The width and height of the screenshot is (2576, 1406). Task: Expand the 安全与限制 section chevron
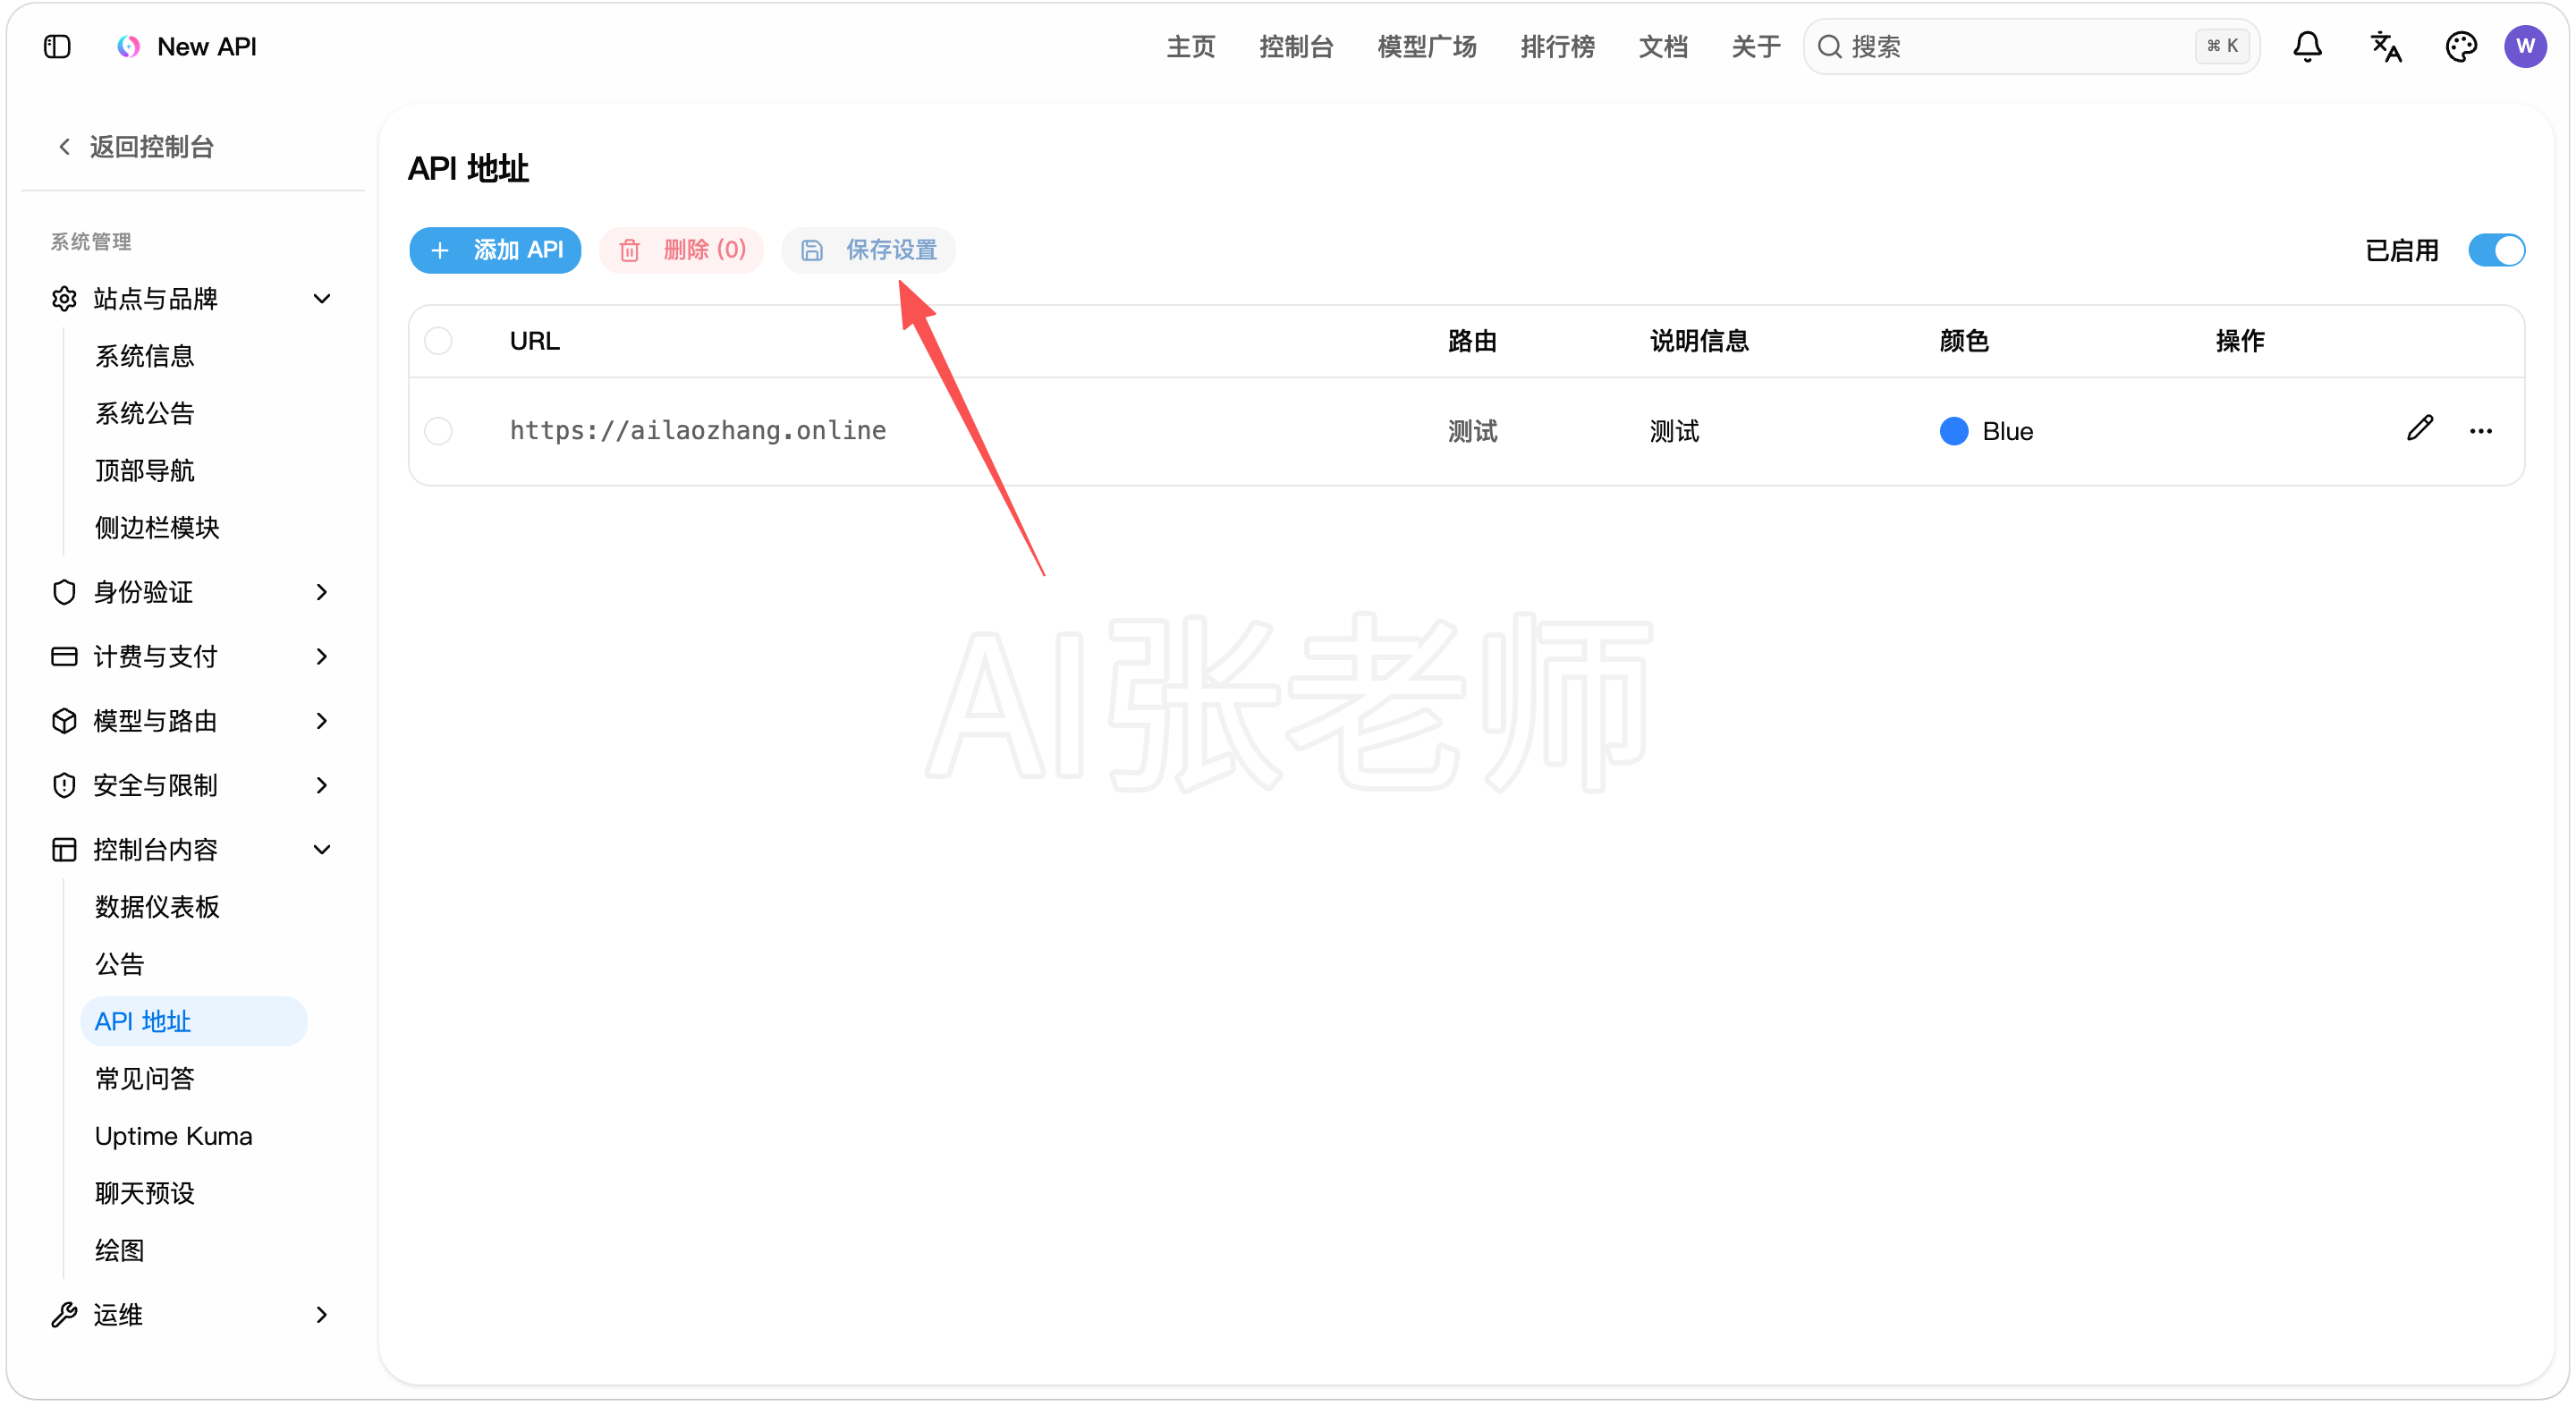tap(322, 786)
